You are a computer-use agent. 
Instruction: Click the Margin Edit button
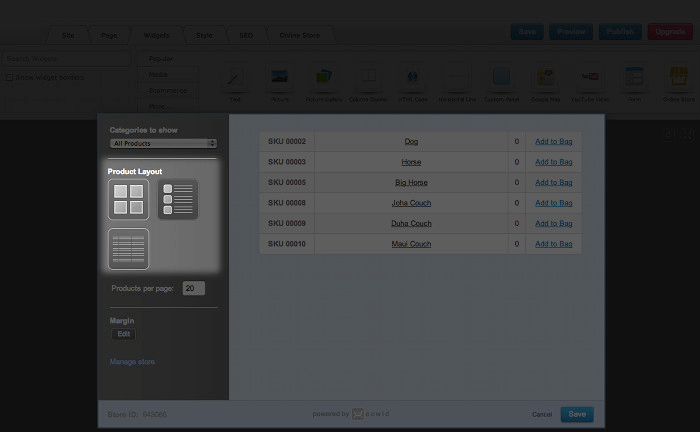tap(124, 334)
